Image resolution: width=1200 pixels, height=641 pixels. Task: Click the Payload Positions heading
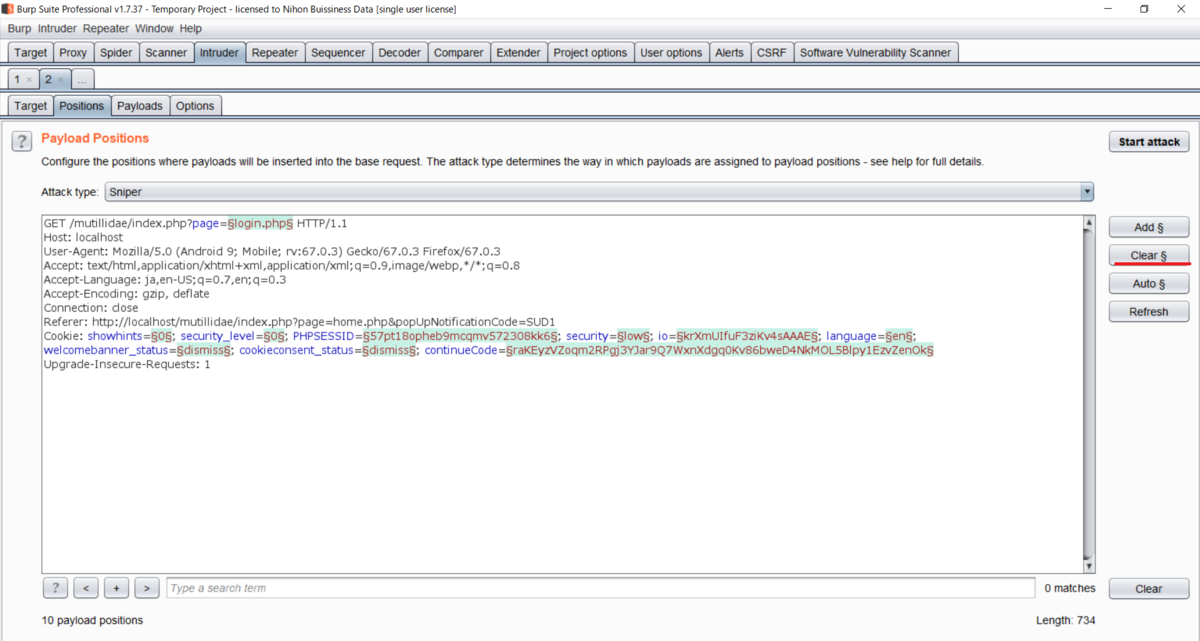point(95,138)
